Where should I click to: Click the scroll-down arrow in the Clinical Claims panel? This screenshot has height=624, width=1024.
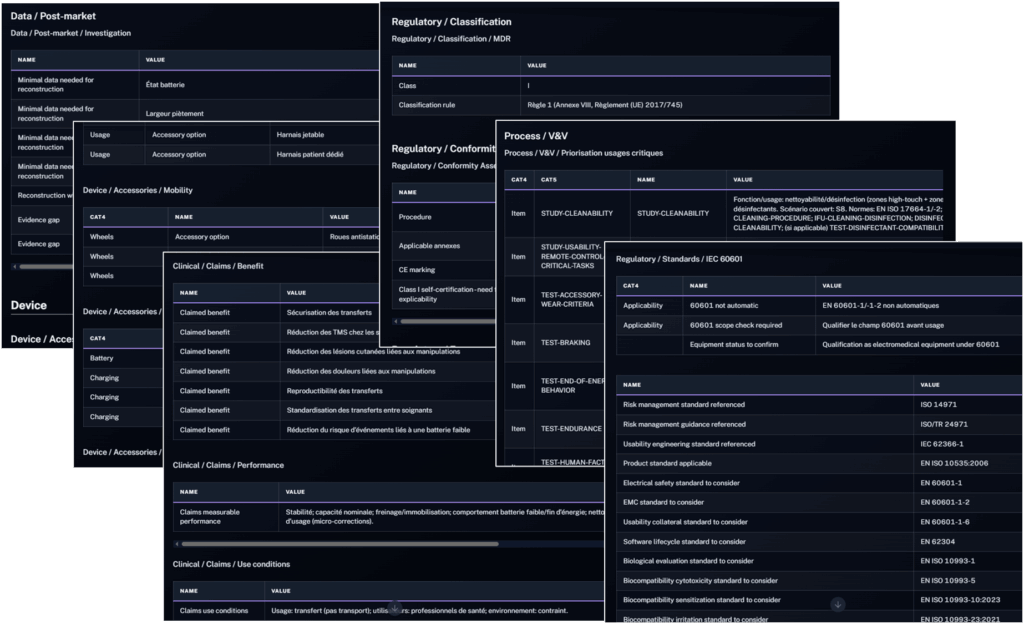[x=394, y=607]
